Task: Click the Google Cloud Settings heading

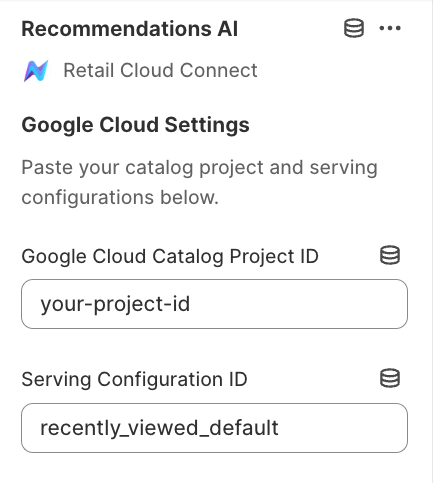Action: (x=135, y=125)
